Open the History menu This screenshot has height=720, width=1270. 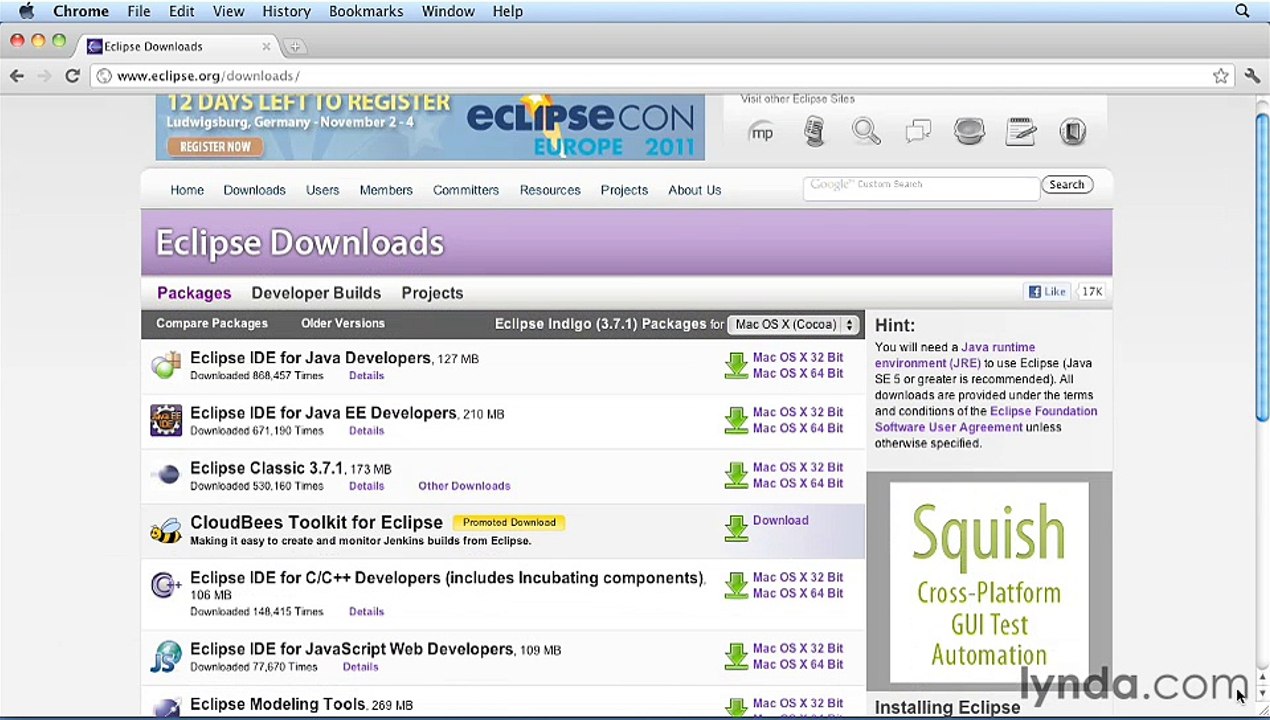(x=286, y=11)
